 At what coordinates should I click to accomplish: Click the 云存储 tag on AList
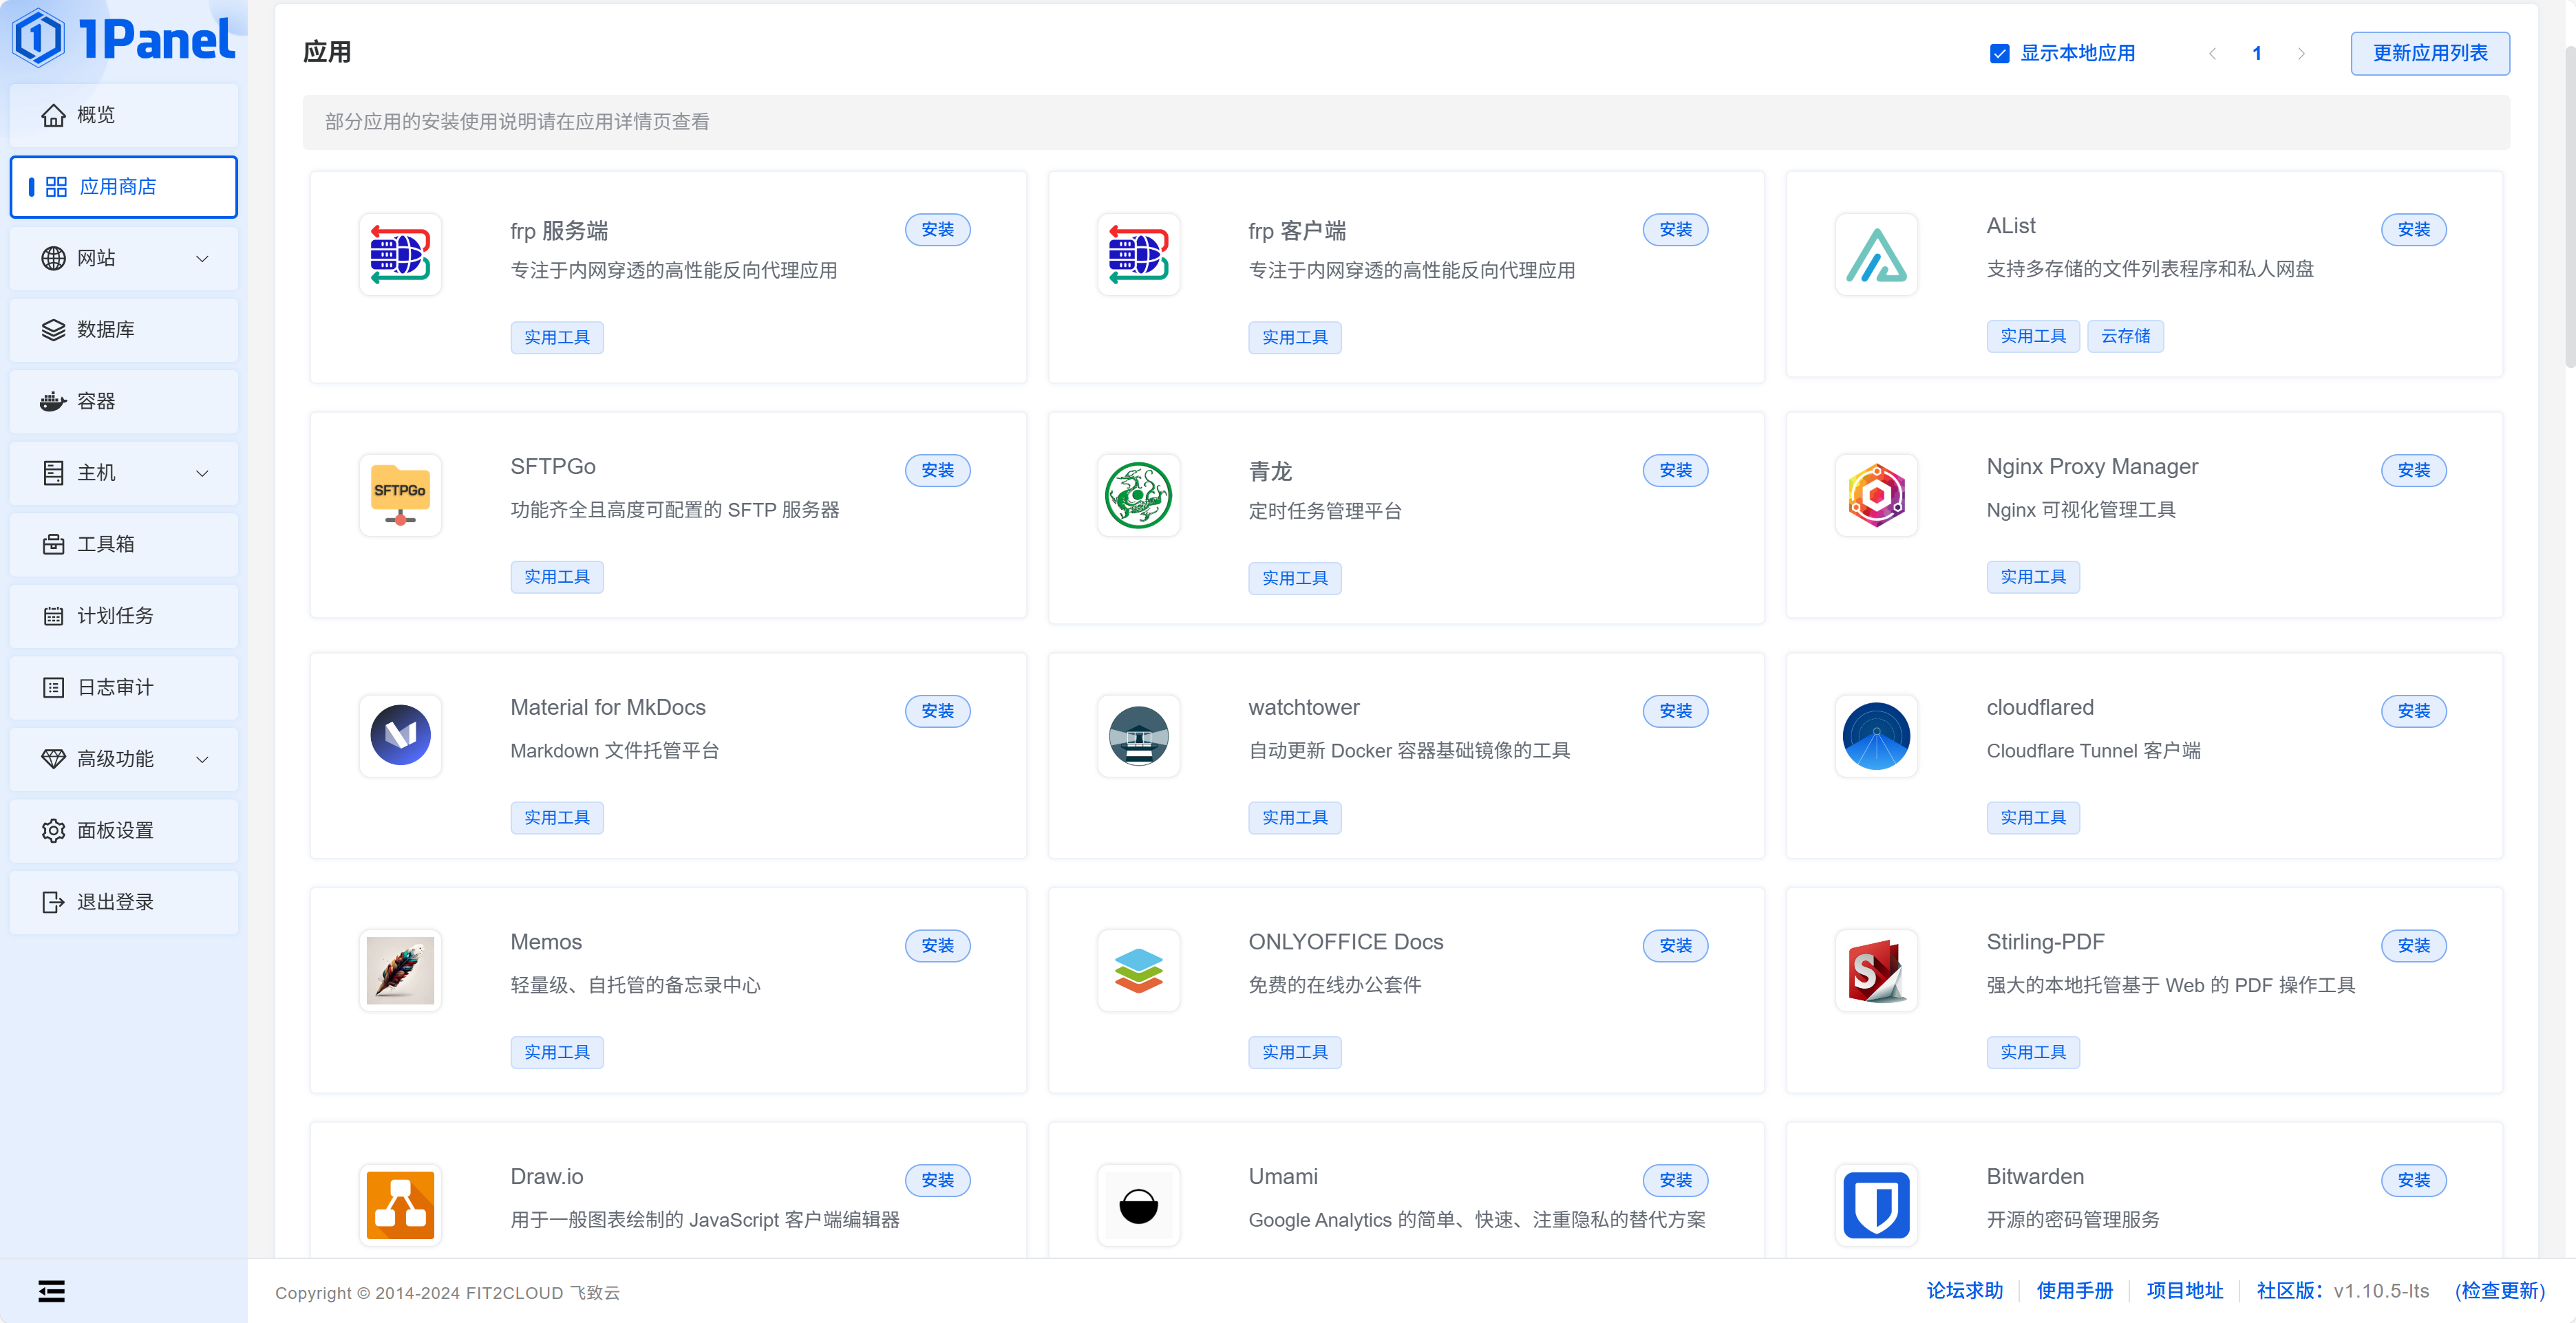tap(2125, 336)
